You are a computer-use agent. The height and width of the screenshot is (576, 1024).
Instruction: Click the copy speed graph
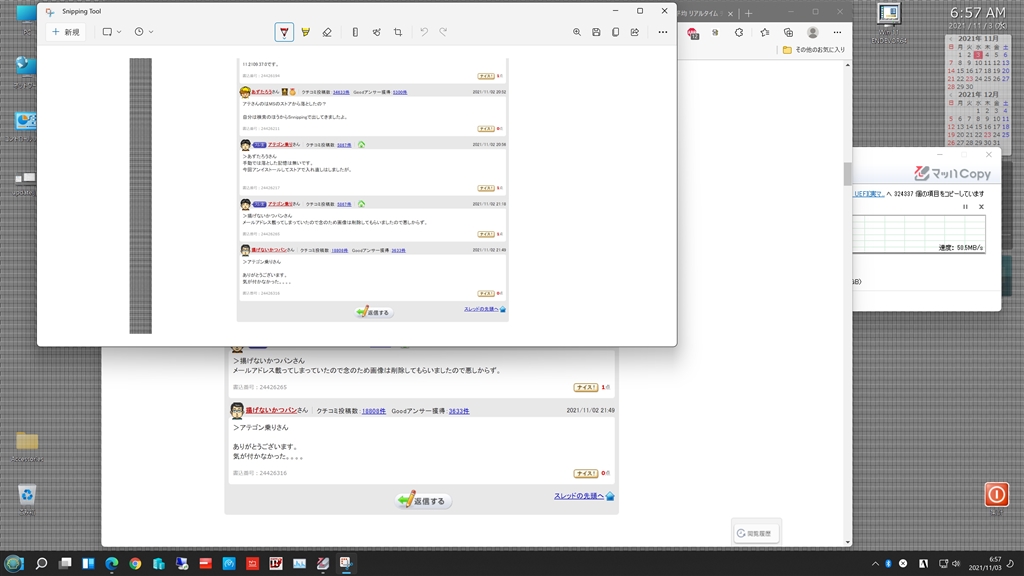point(919,233)
